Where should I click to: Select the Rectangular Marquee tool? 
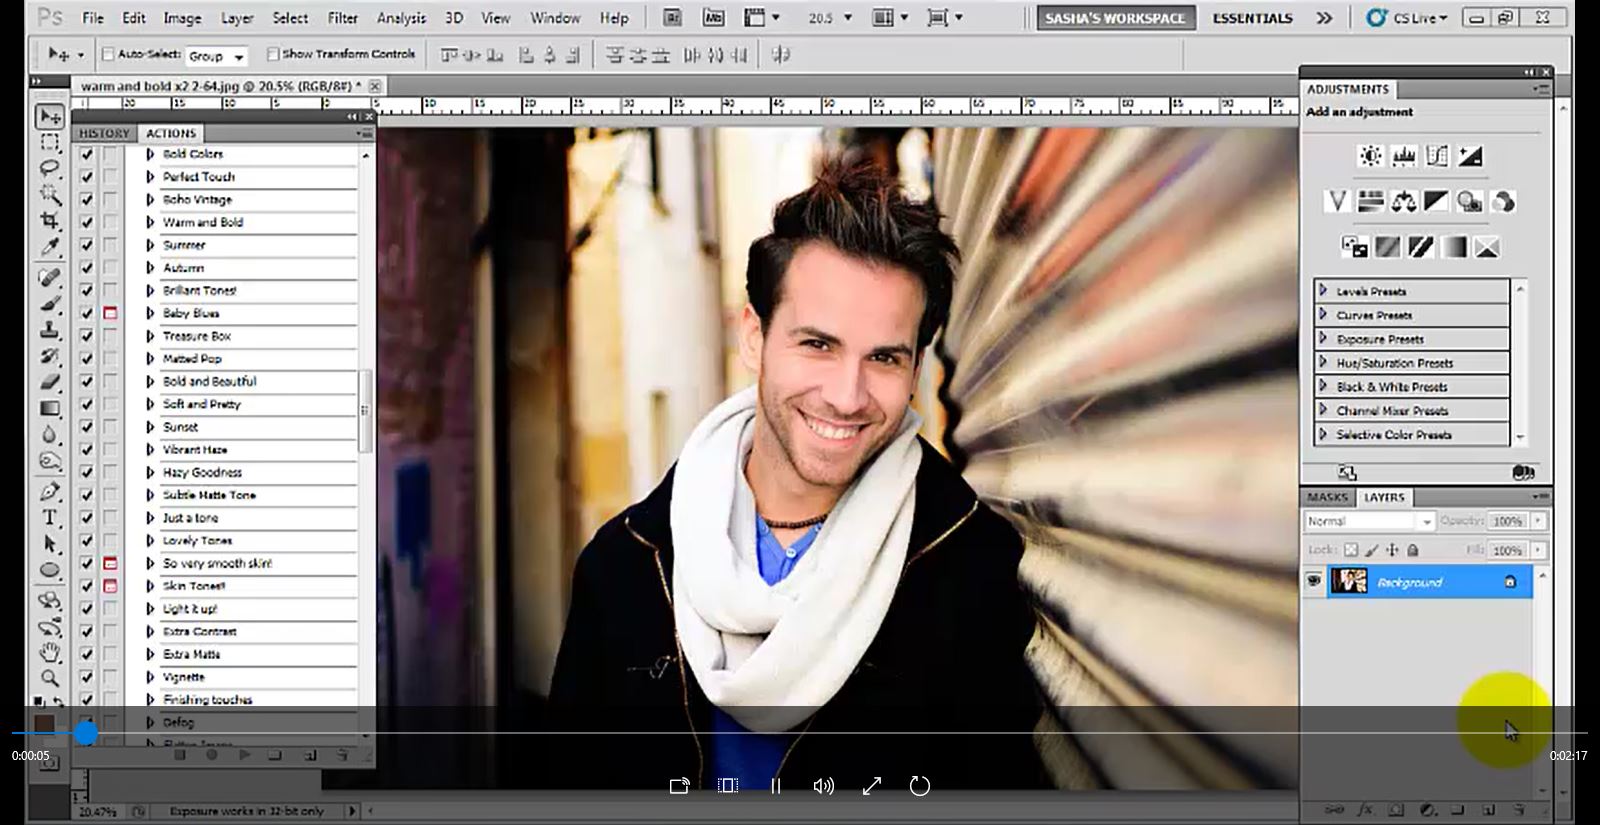point(49,142)
